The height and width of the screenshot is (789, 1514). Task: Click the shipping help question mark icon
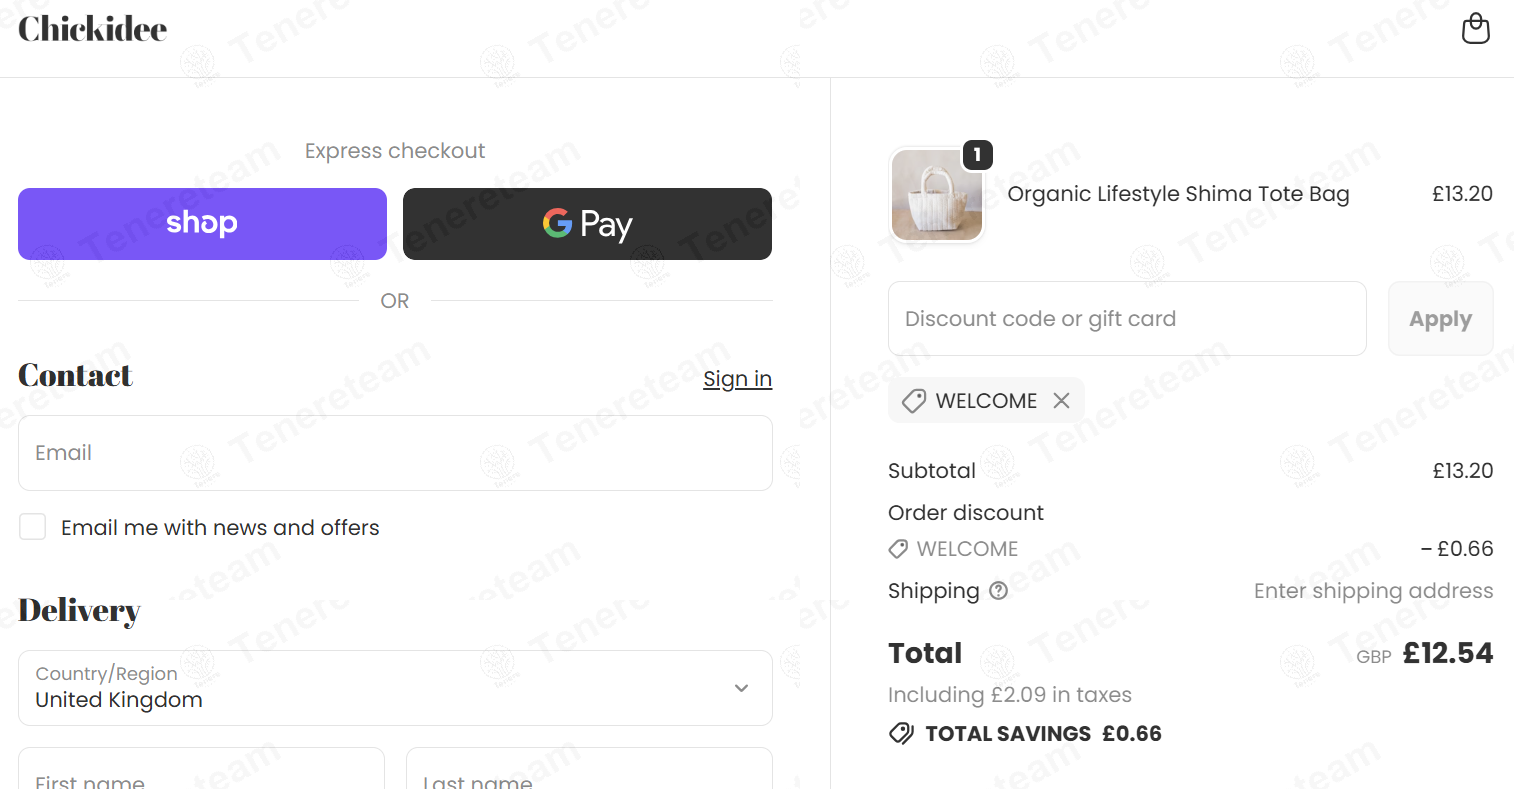coord(998,591)
